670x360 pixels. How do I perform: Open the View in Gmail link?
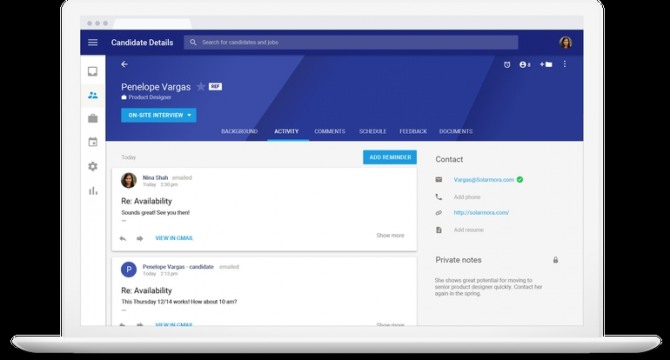174,238
